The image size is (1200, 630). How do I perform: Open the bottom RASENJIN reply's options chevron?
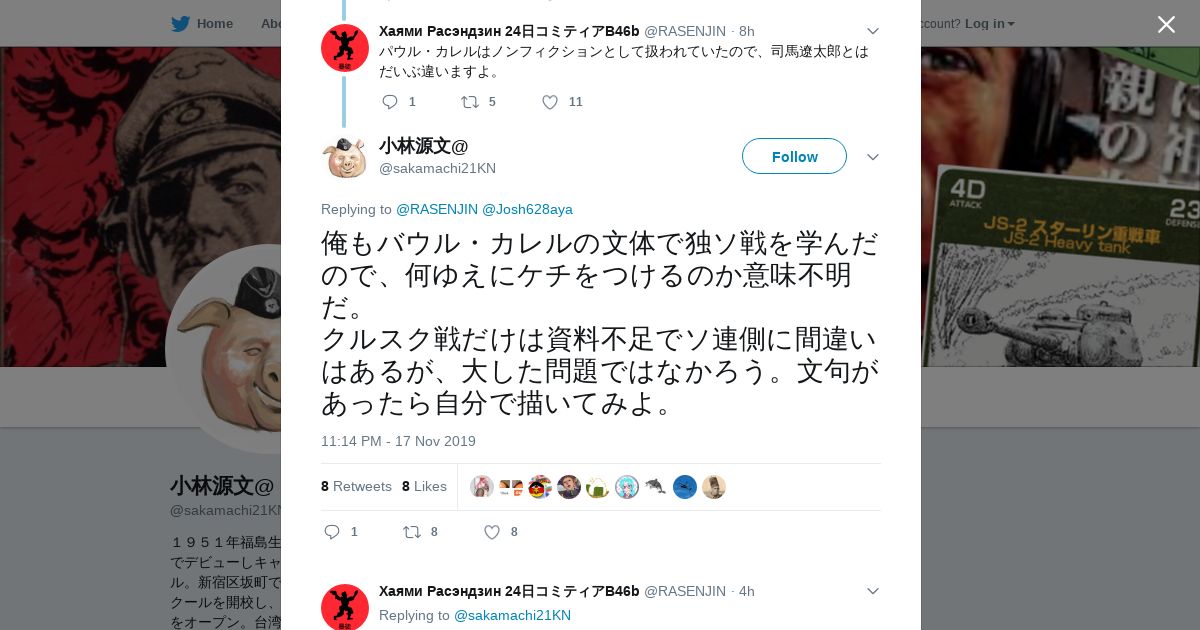(873, 591)
